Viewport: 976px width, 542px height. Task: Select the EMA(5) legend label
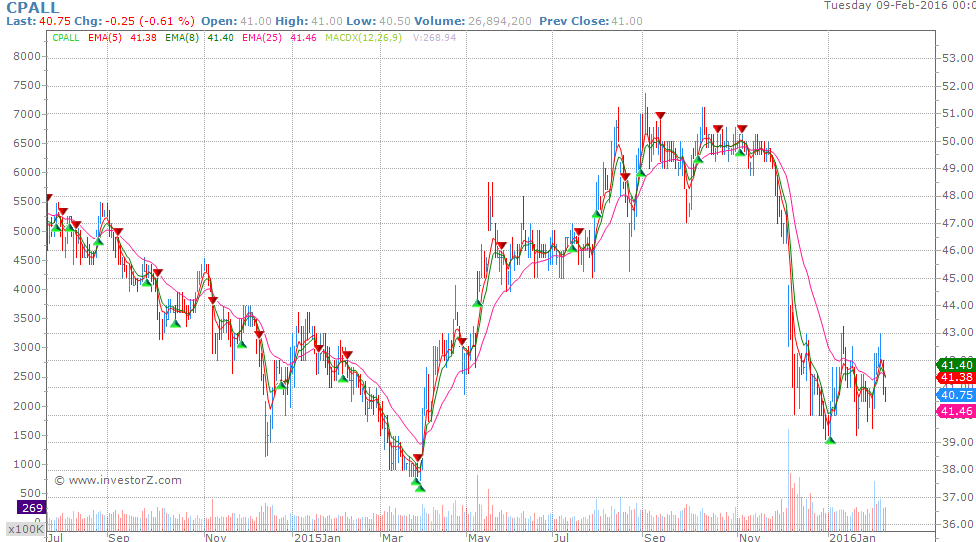pyautogui.click(x=105, y=38)
